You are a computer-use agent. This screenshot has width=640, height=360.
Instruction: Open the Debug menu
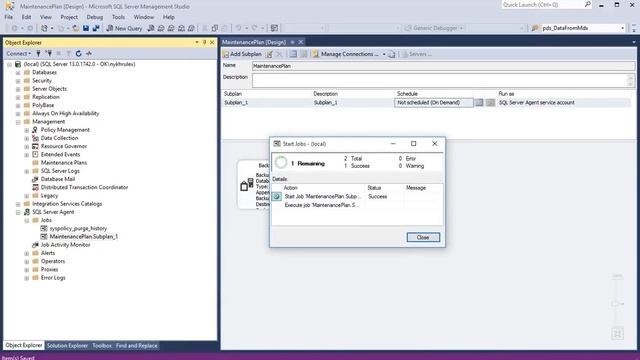tap(95, 17)
